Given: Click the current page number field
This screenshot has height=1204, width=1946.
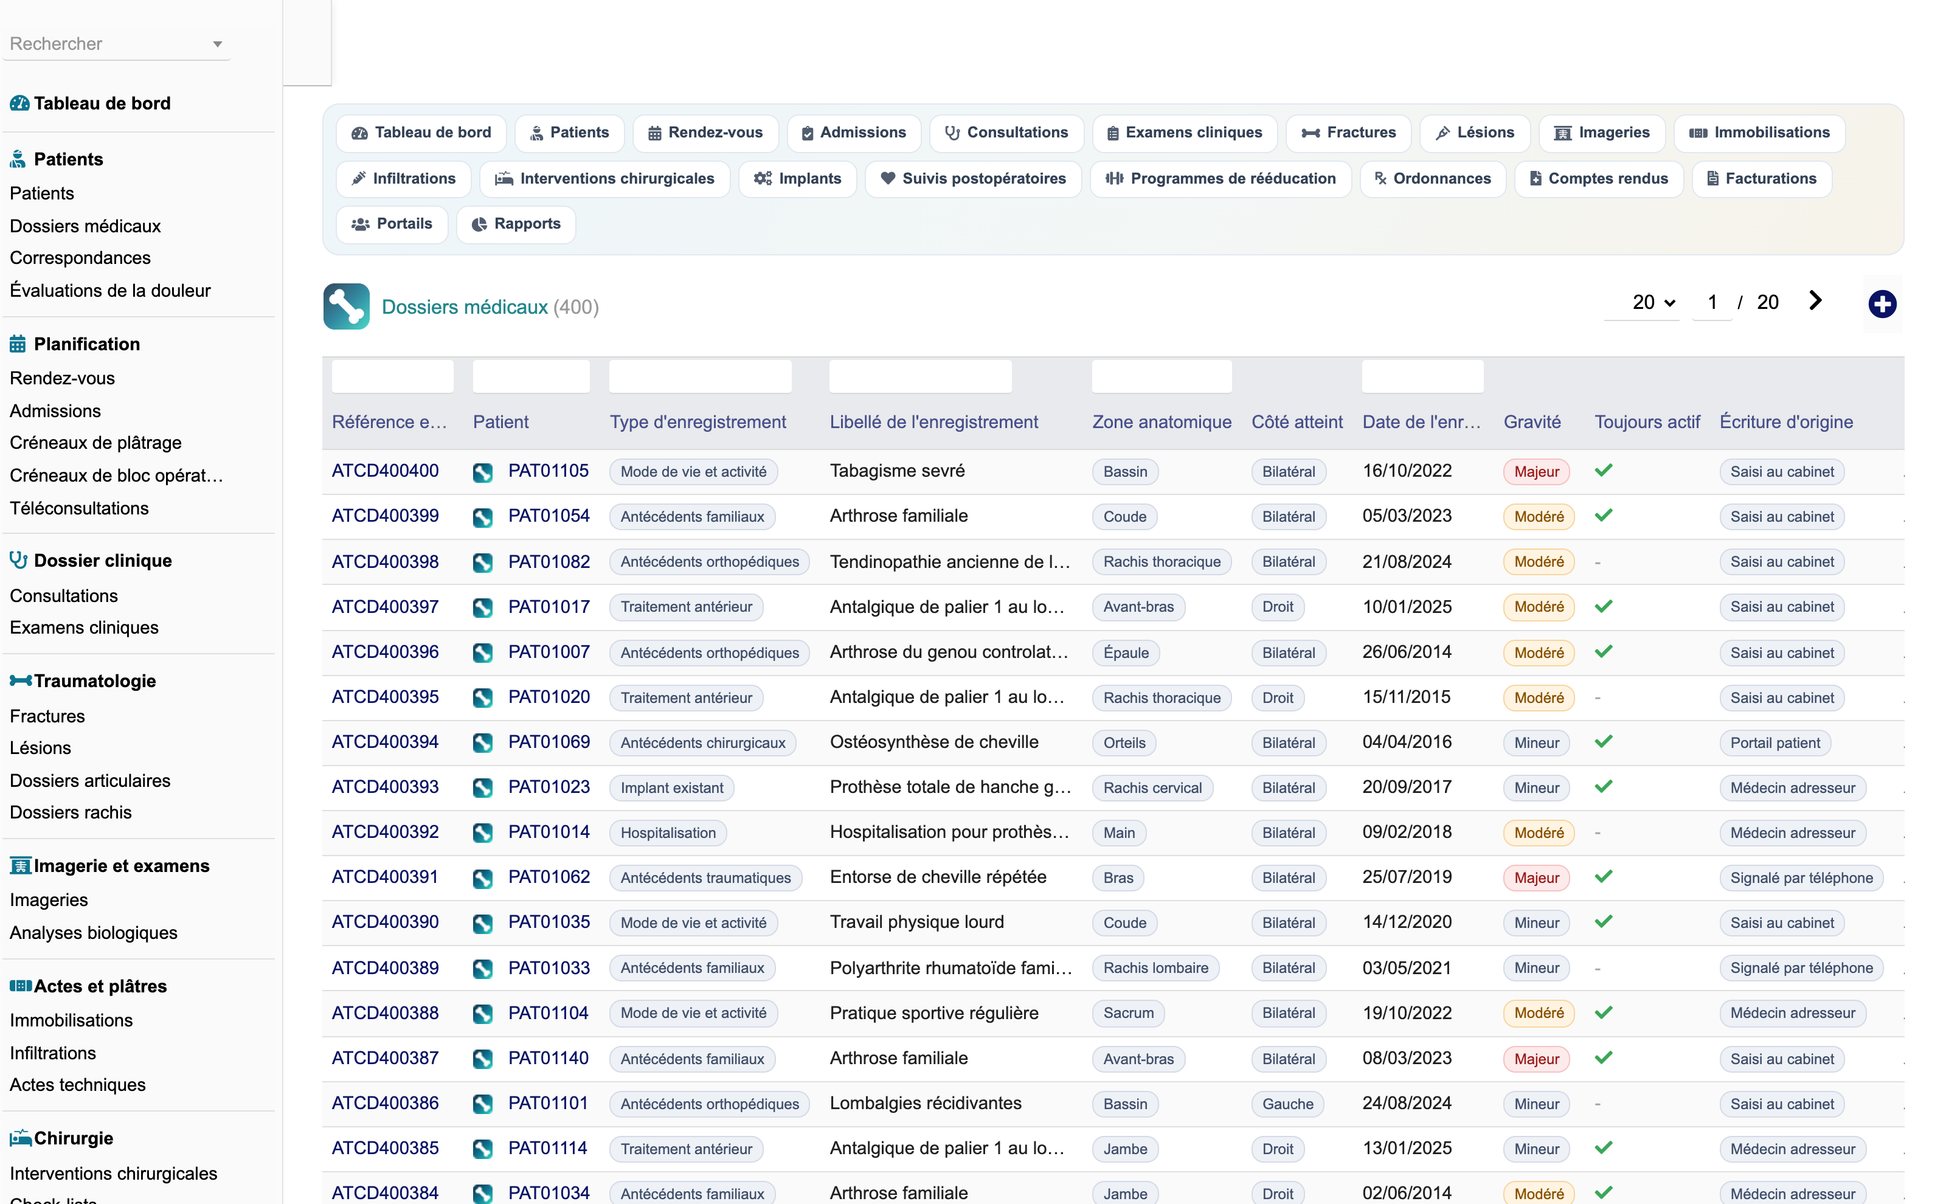Looking at the screenshot, I should [x=1712, y=302].
